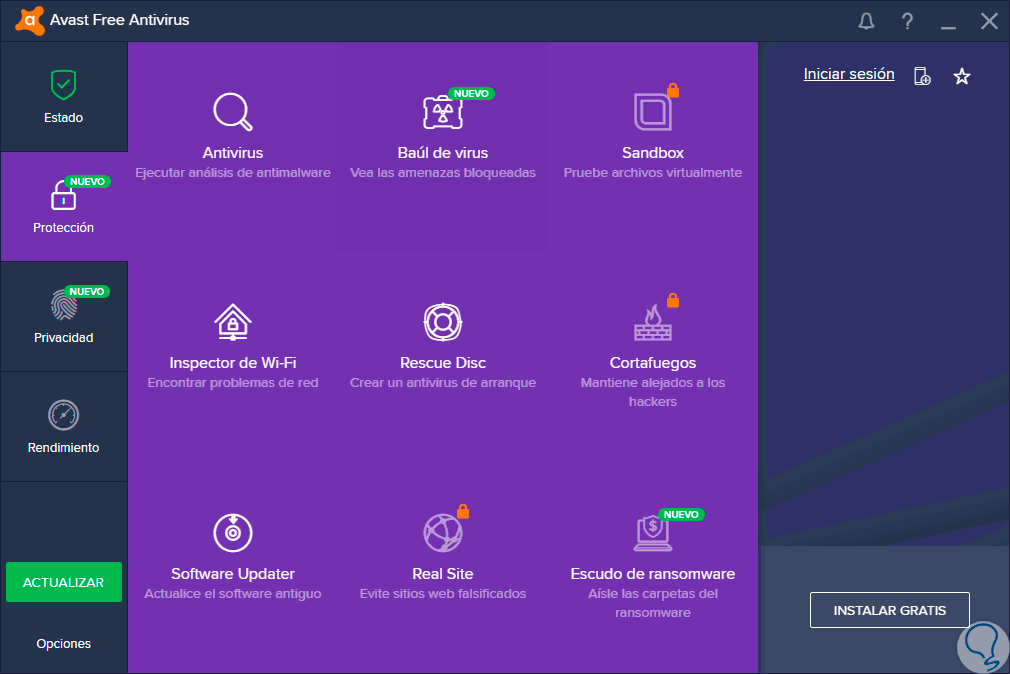
Task: Click the Inspector de Wi-Fi title
Action: 233,363
